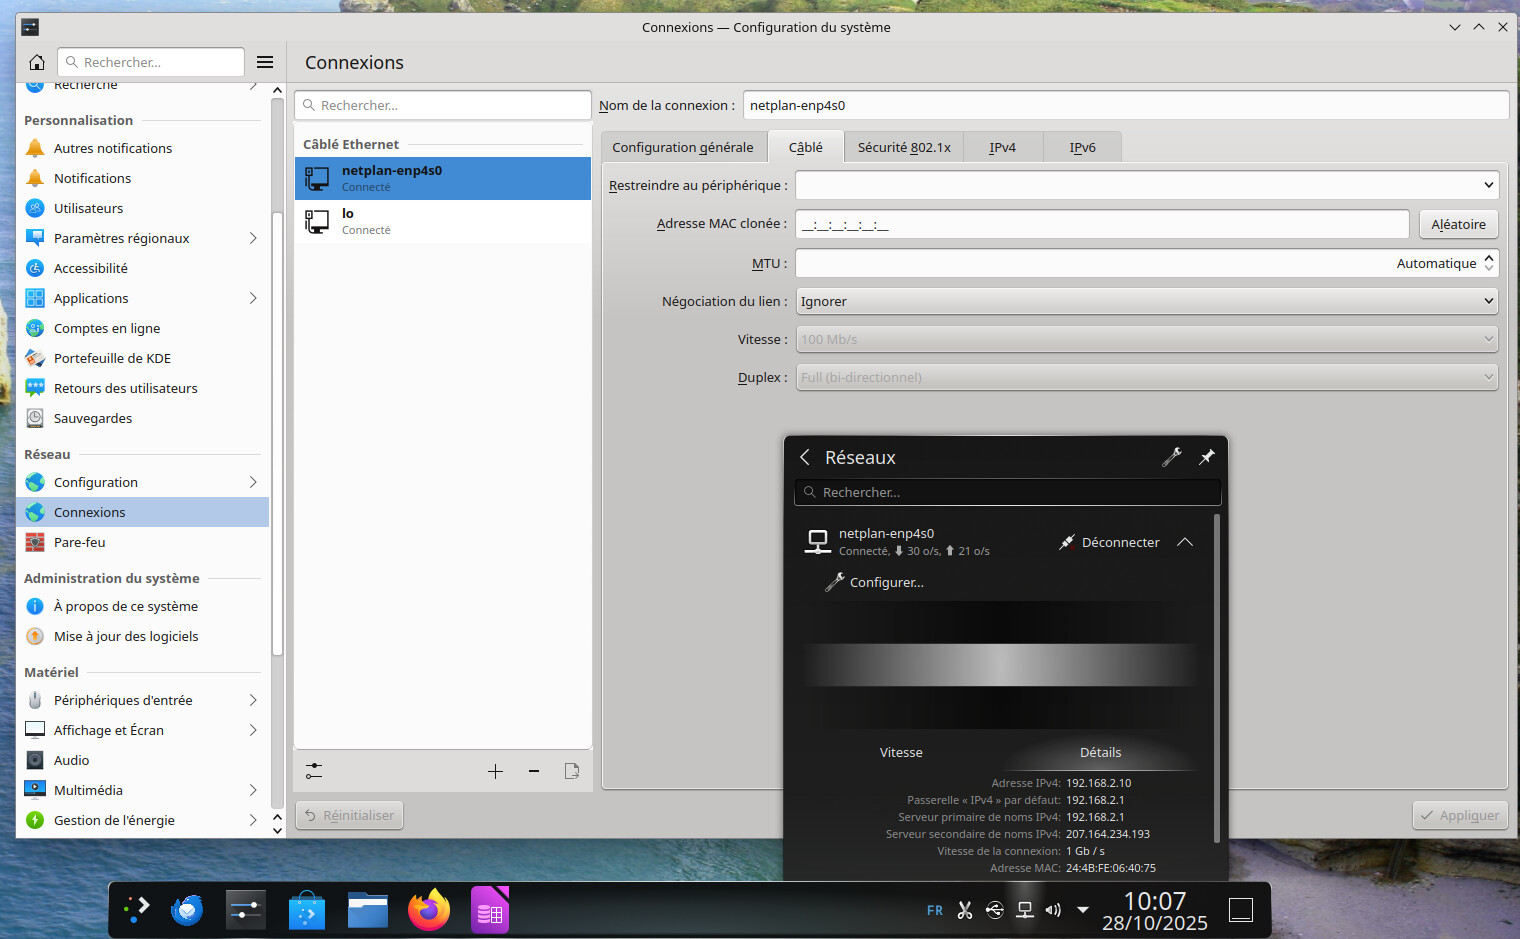Open the Négociation du lien dropdown

[1146, 301]
